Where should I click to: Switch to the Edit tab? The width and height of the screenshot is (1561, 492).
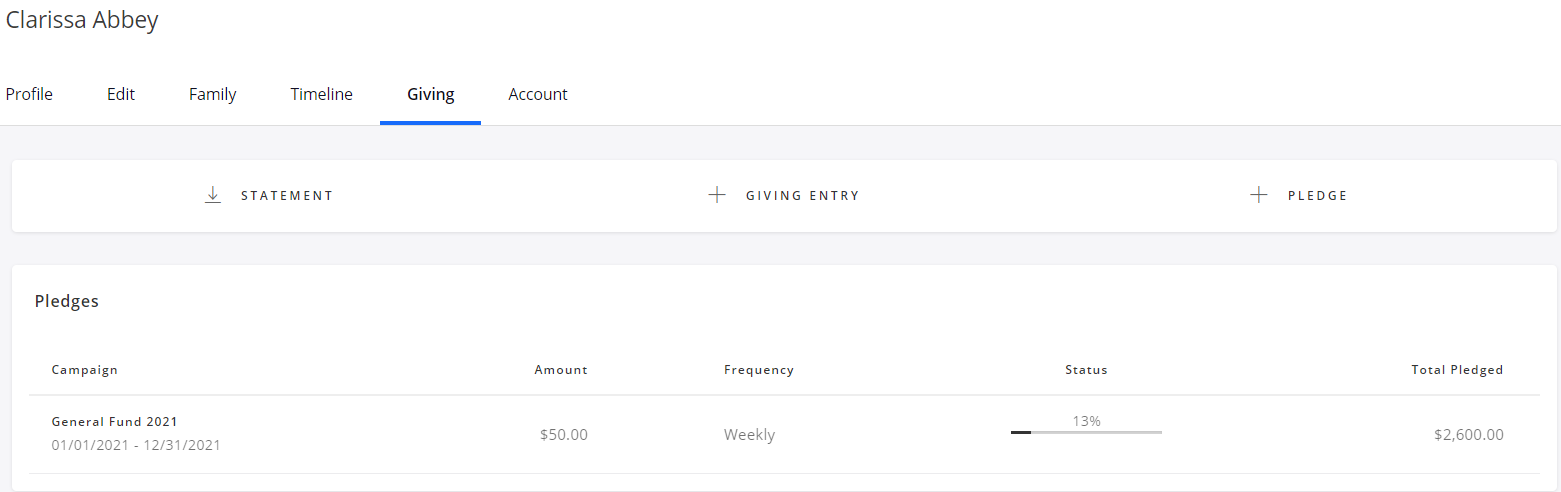point(121,94)
